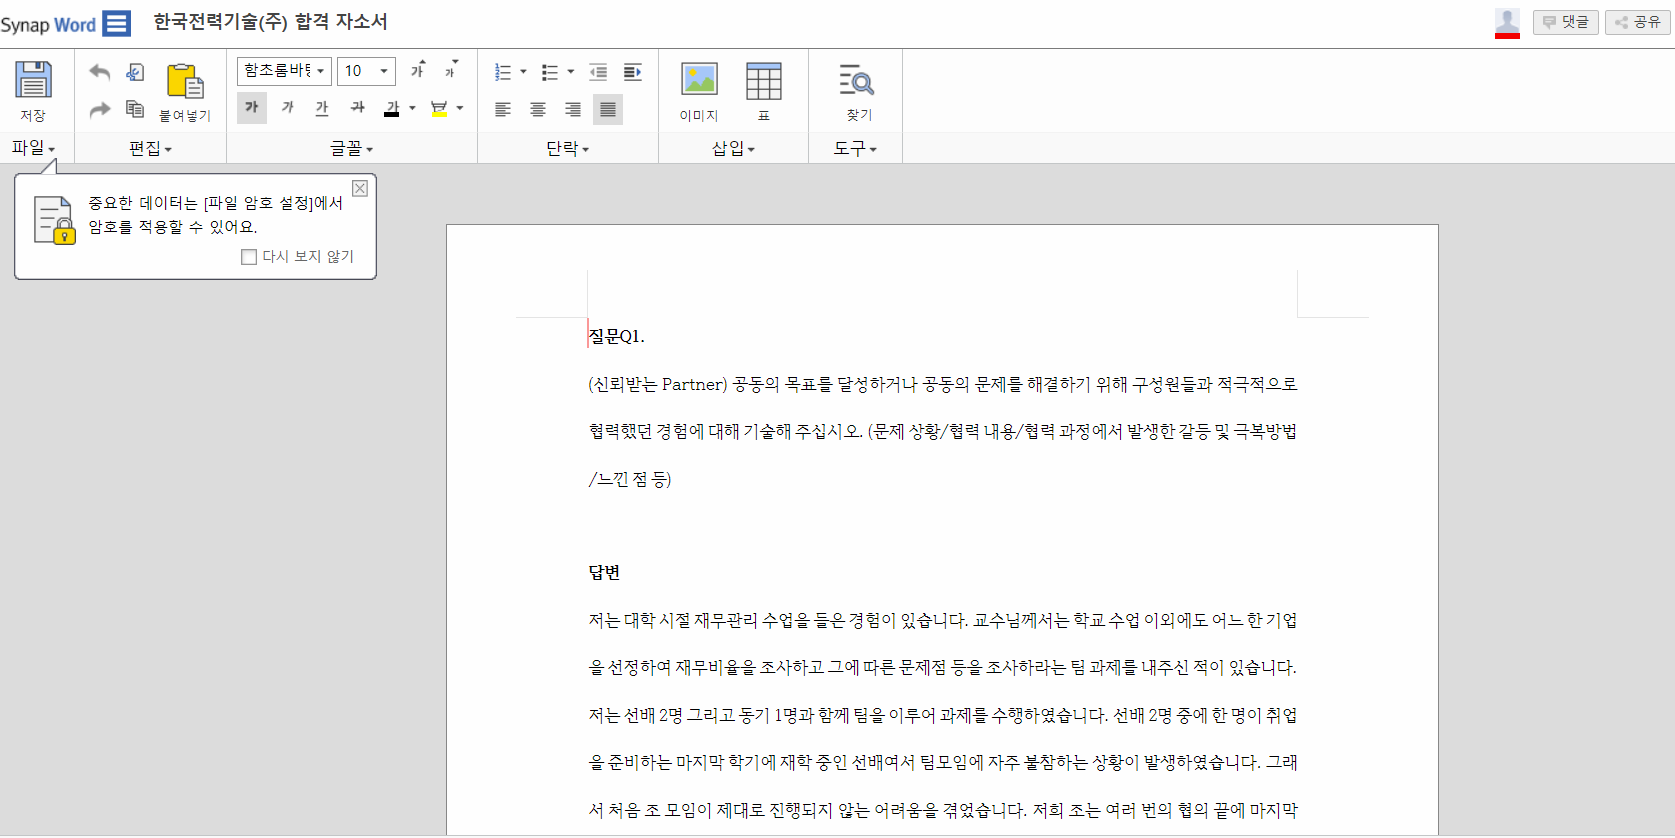This screenshot has height=838, width=1675.
Task: Click the user profile avatar
Action: [x=1507, y=22]
